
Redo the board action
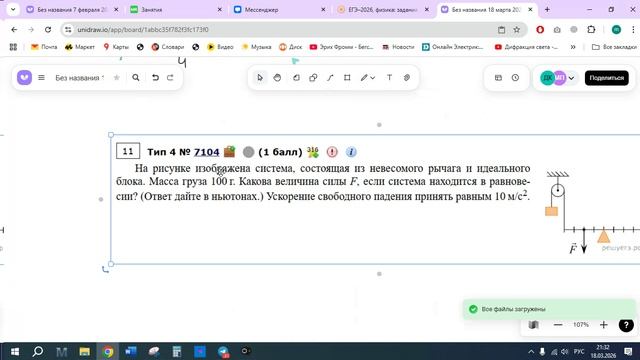click(170, 78)
